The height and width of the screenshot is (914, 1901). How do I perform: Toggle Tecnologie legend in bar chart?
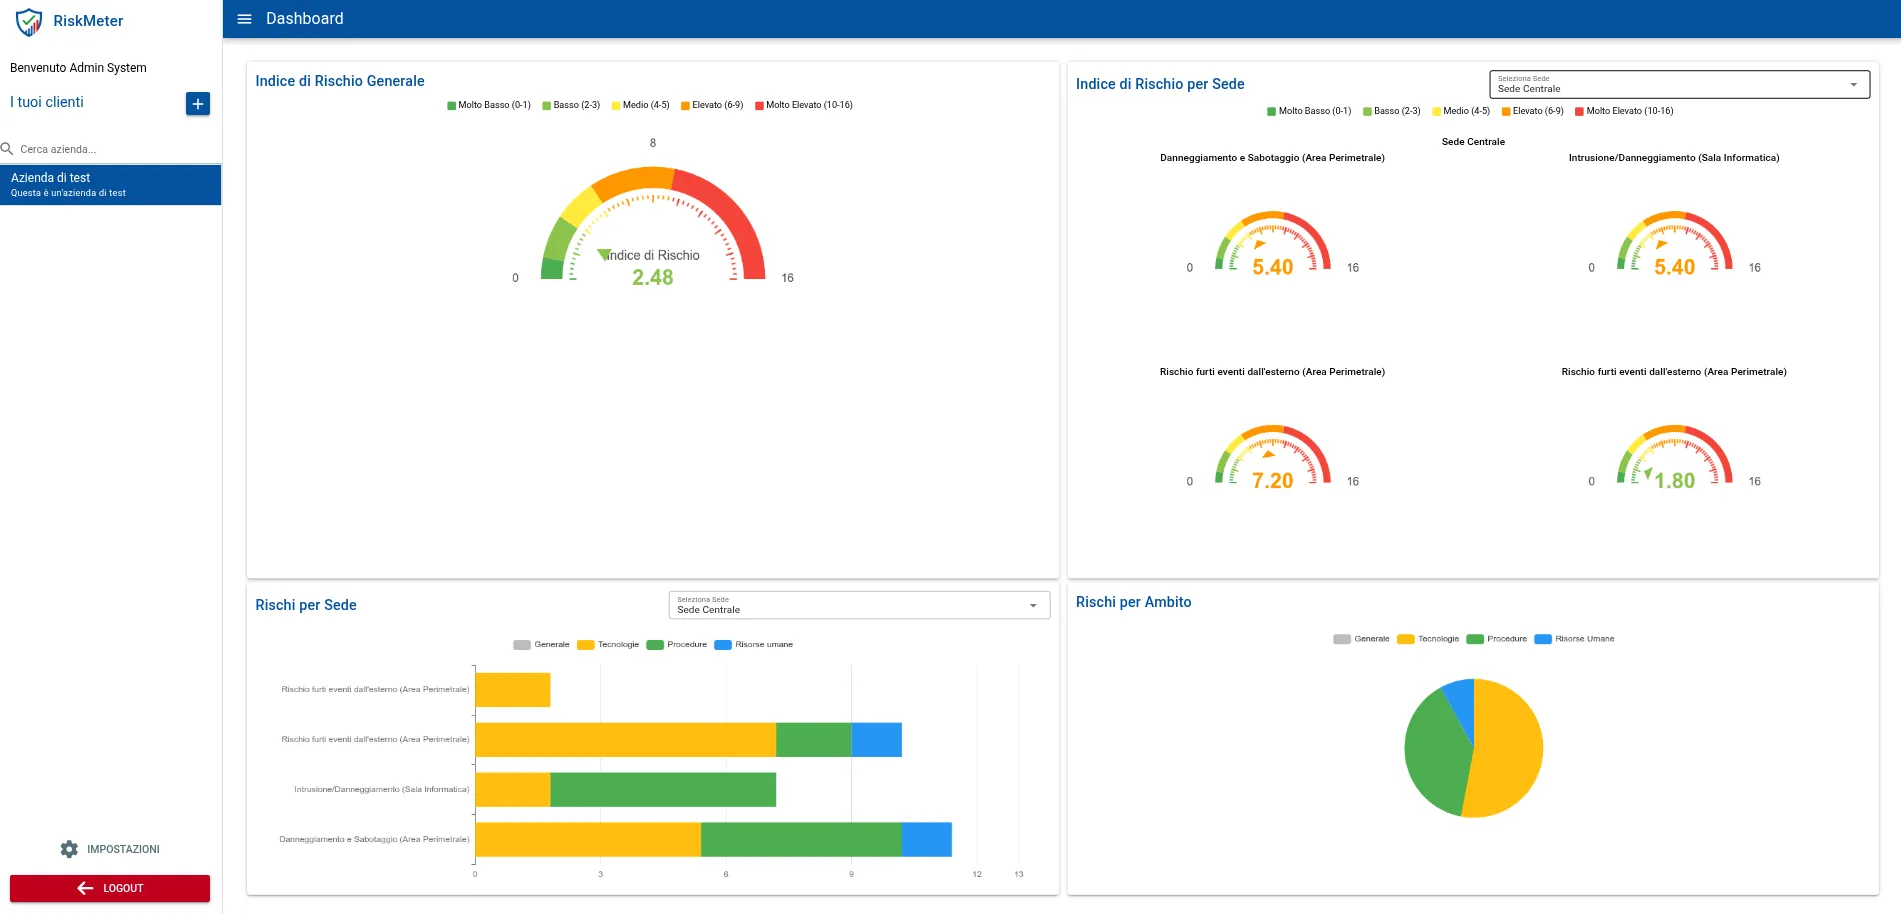pos(608,645)
